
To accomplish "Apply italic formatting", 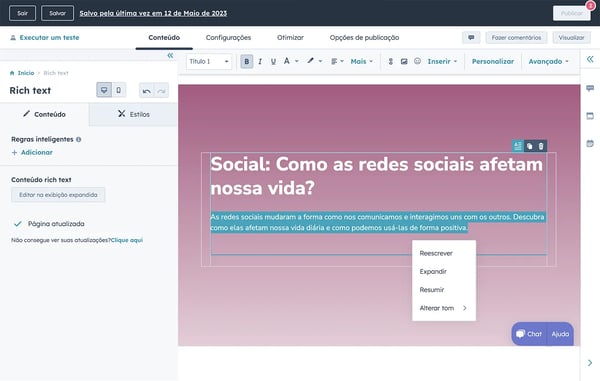I will pyautogui.click(x=260, y=61).
